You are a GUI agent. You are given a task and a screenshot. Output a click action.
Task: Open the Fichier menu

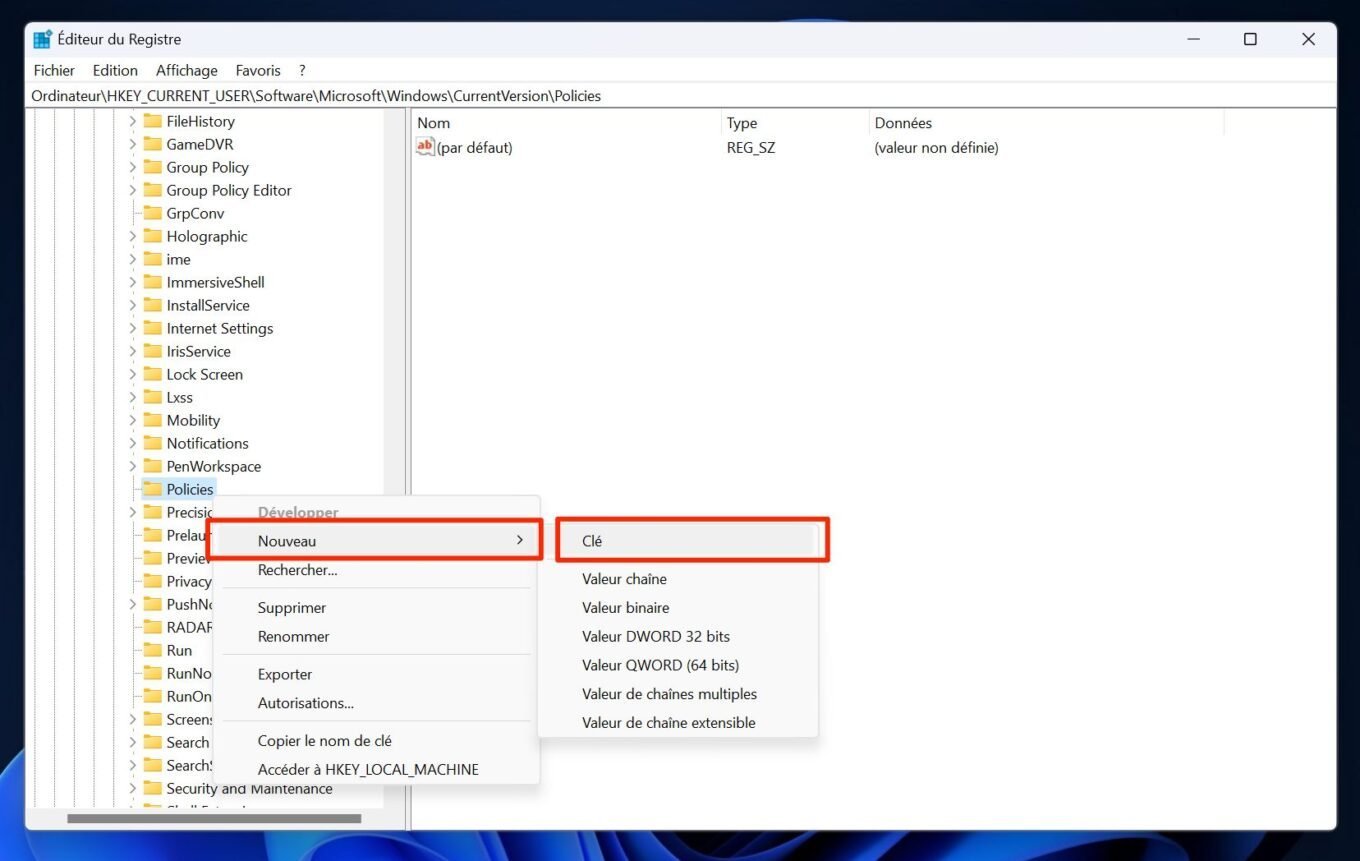[x=54, y=70]
